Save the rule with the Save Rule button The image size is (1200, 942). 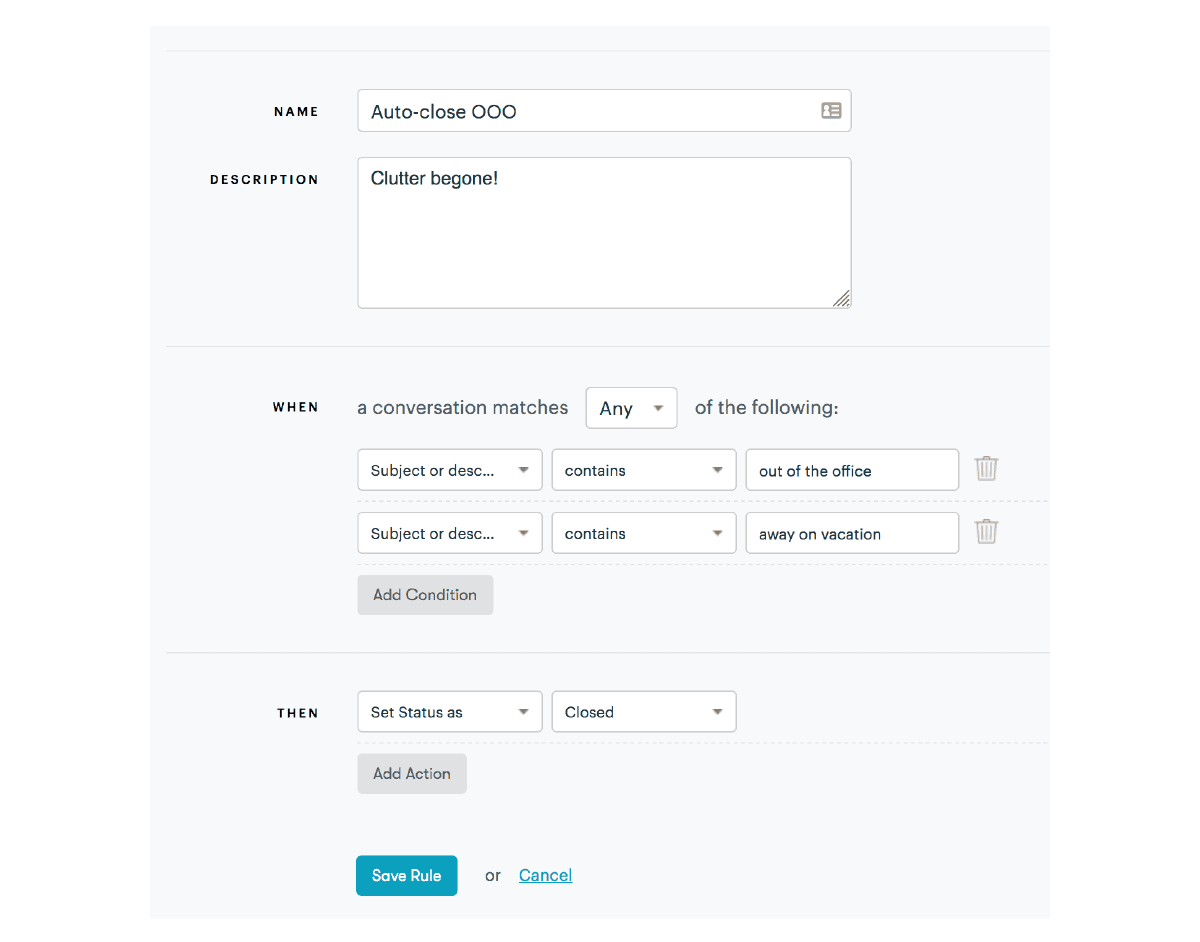[406, 875]
